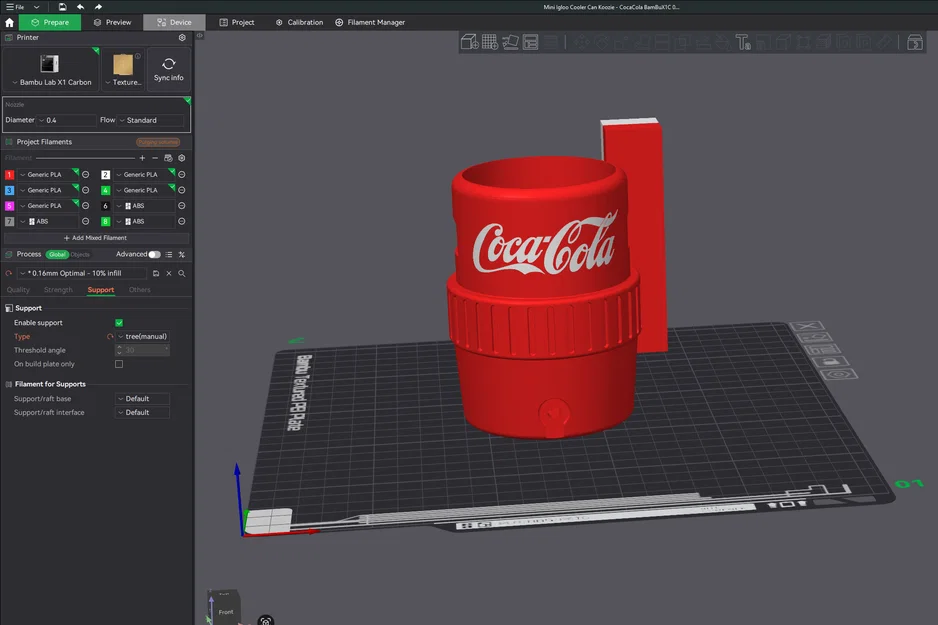The height and width of the screenshot is (625, 938).
Task: Add a new plate via grid icon
Action: [490, 42]
